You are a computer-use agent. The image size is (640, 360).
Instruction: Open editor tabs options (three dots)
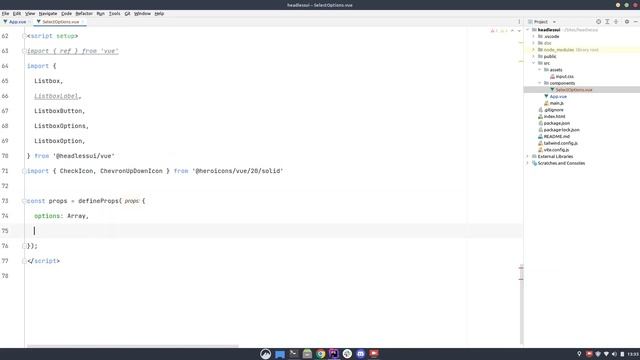(519, 22)
